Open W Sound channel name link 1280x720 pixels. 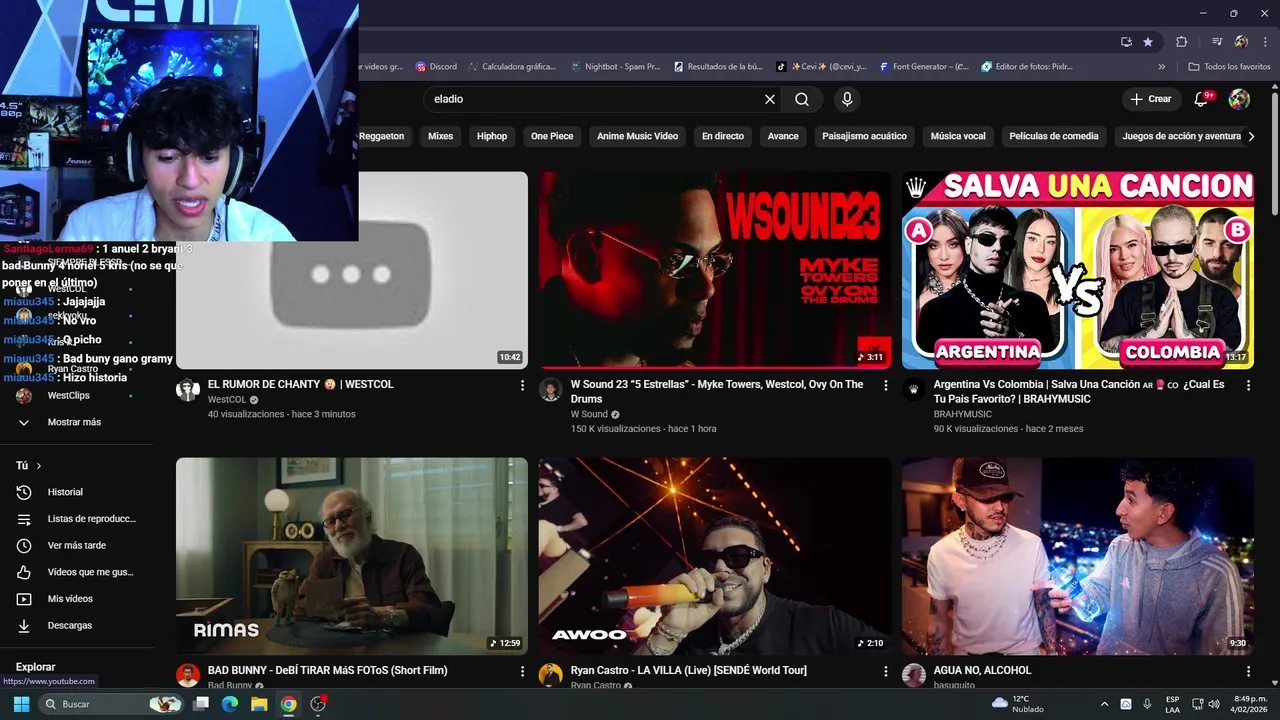(x=589, y=414)
